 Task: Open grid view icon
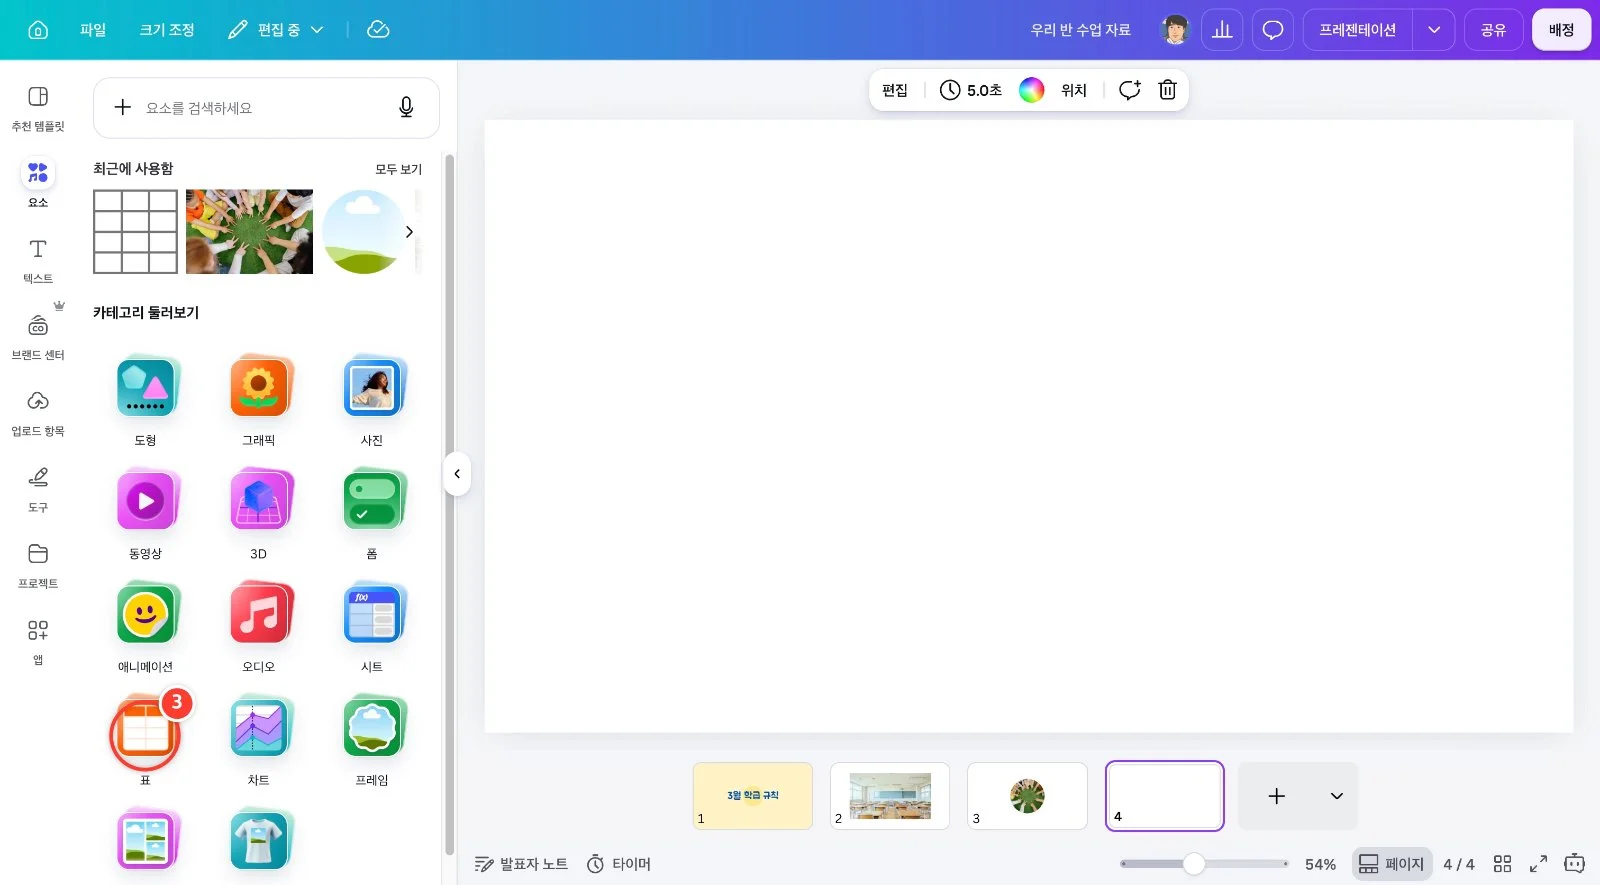point(1502,864)
